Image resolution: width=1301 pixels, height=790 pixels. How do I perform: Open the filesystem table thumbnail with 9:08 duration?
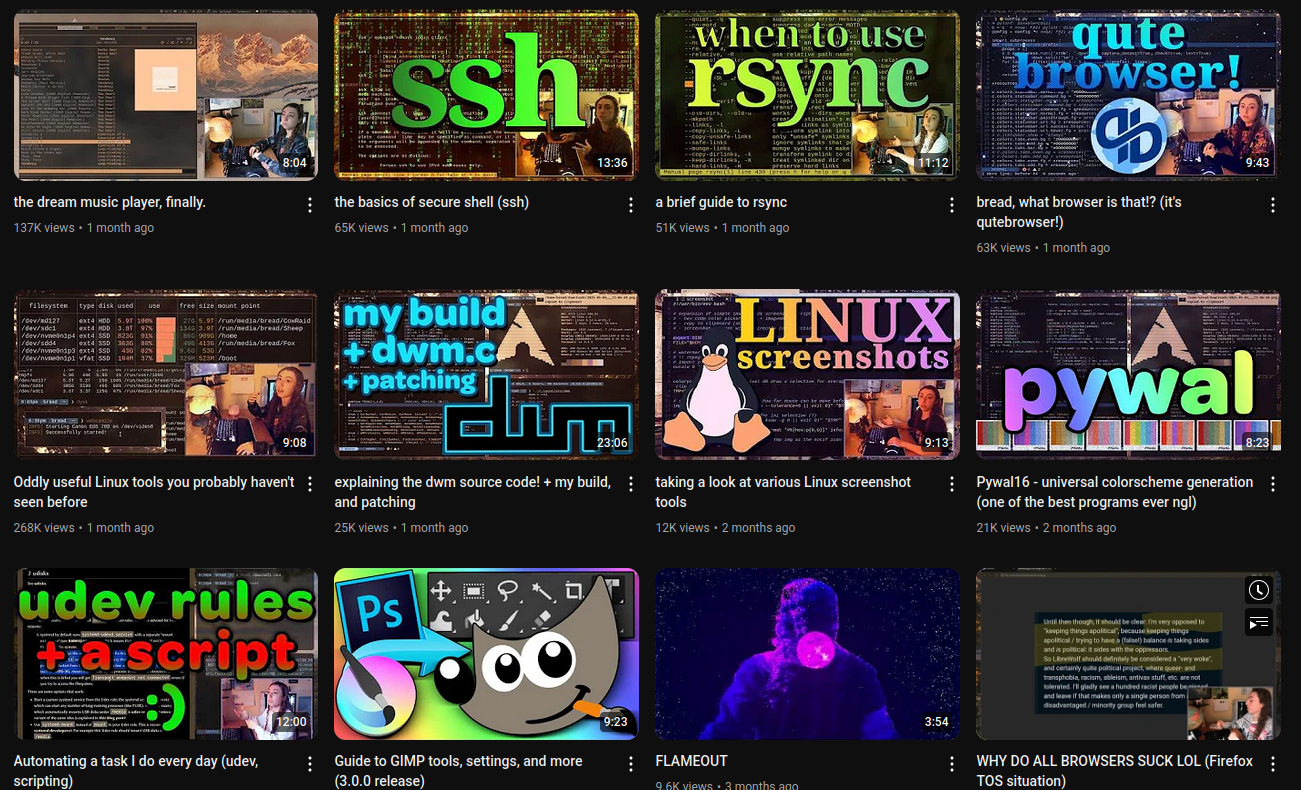pos(166,375)
